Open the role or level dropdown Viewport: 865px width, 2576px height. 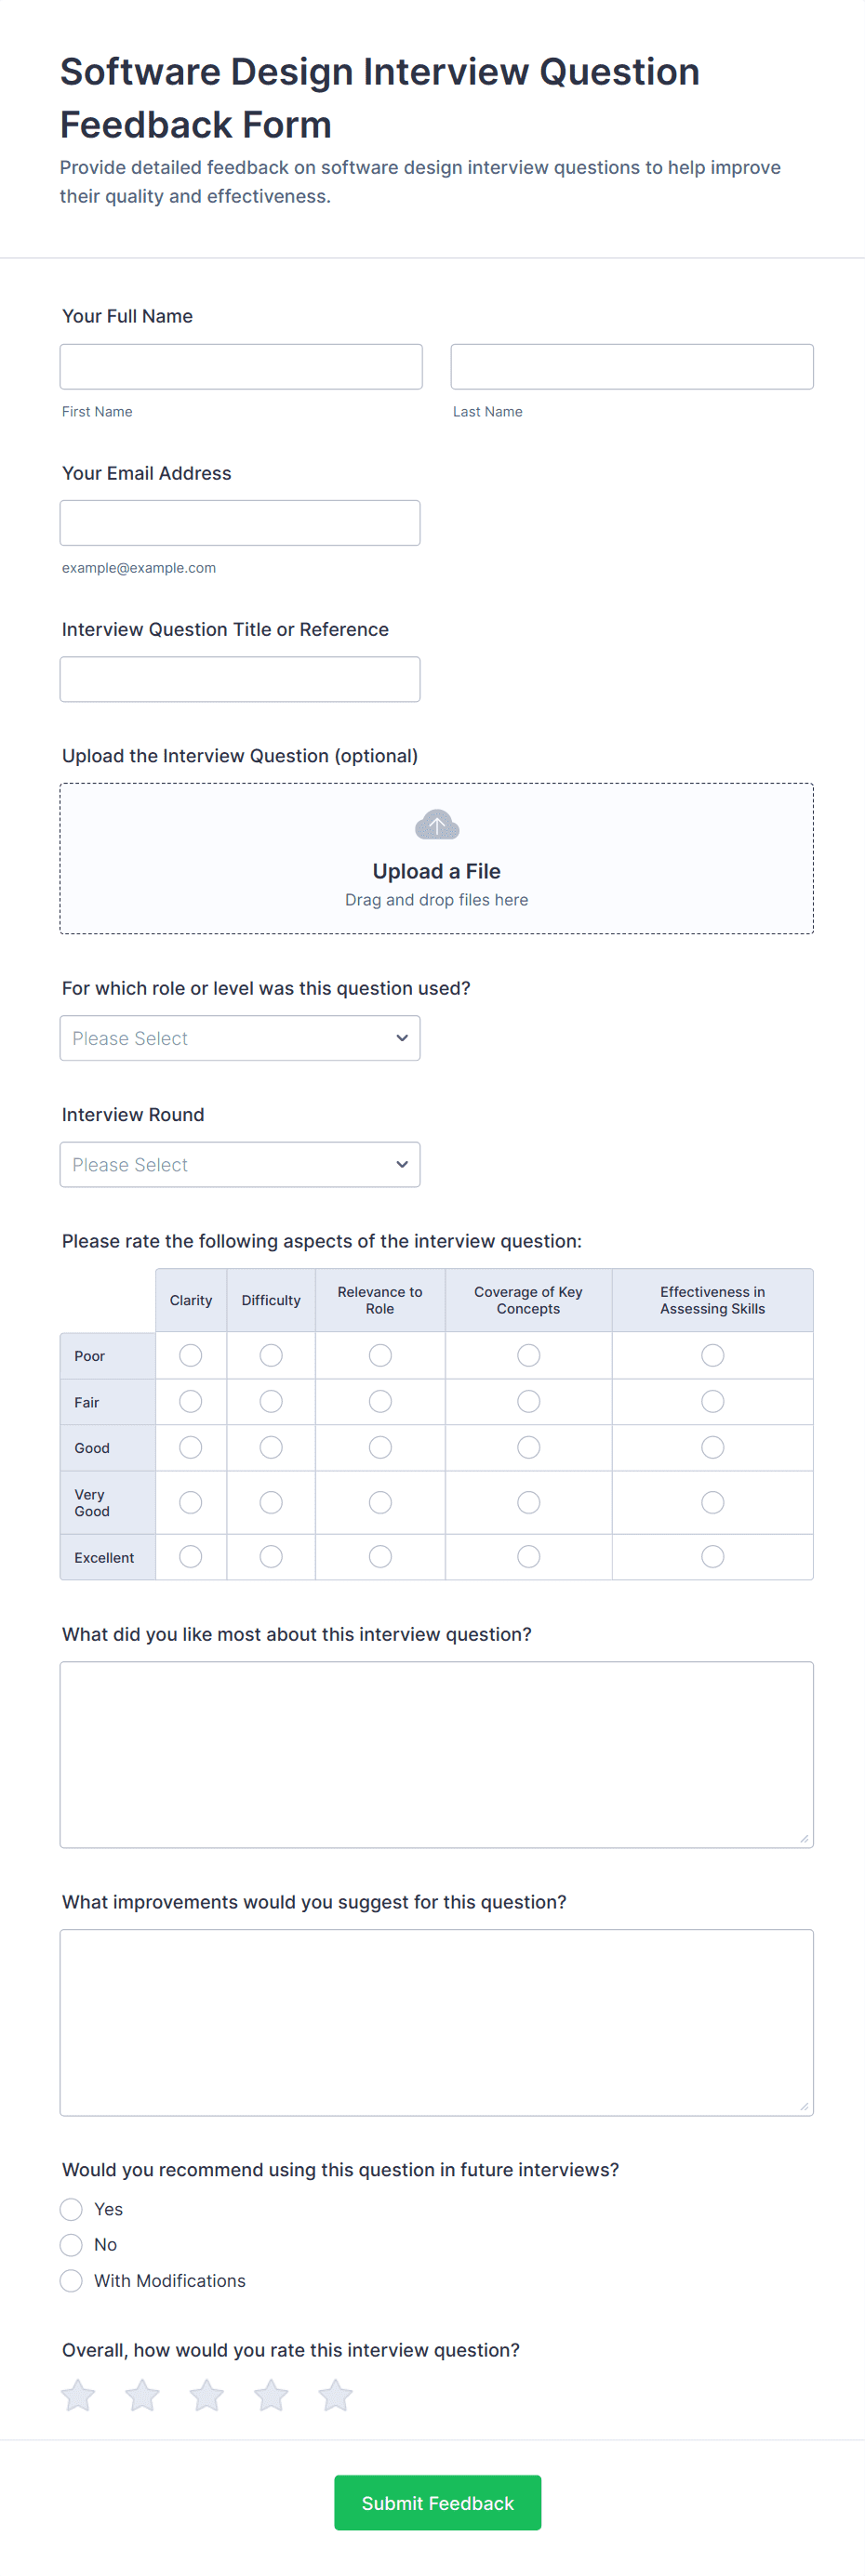[x=240, y=1038]
